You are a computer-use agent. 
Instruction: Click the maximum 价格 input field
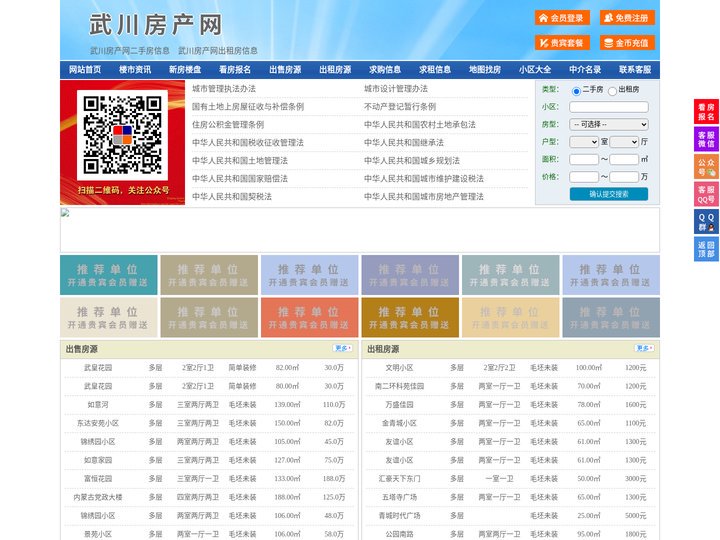[x=624, y=177]
